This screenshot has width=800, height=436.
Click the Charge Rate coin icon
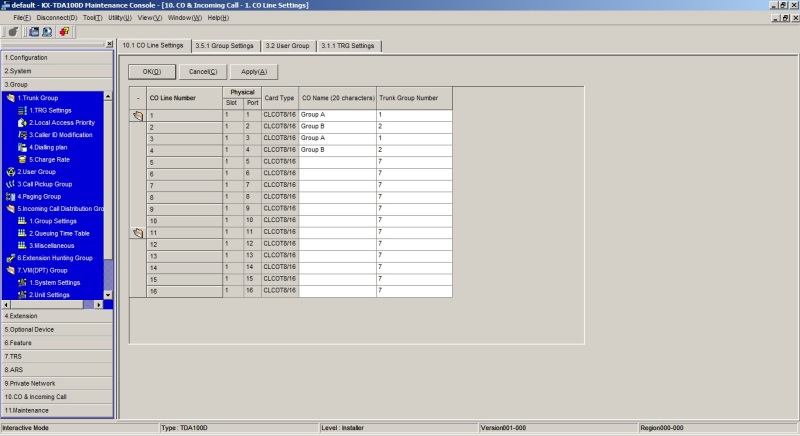tap(22, 160)
